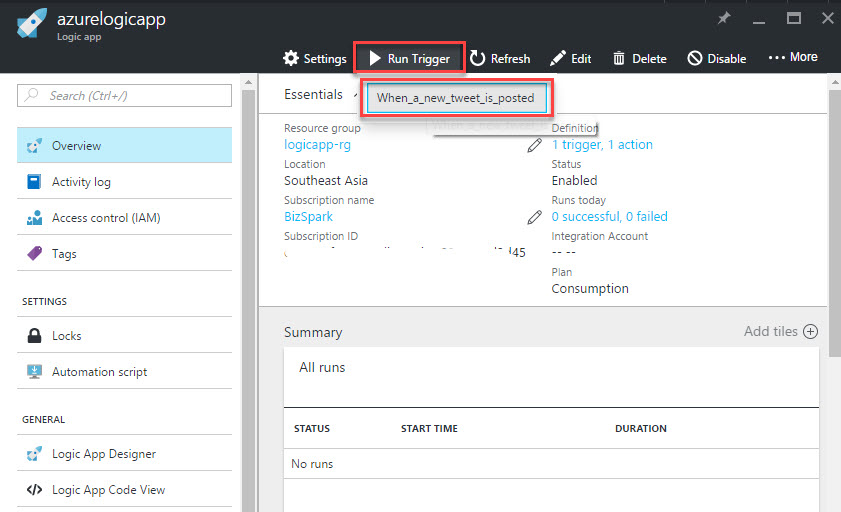Refresh the logic app blade
The height and width of the screenshot is (512, 841).
(x=500, y=58)
